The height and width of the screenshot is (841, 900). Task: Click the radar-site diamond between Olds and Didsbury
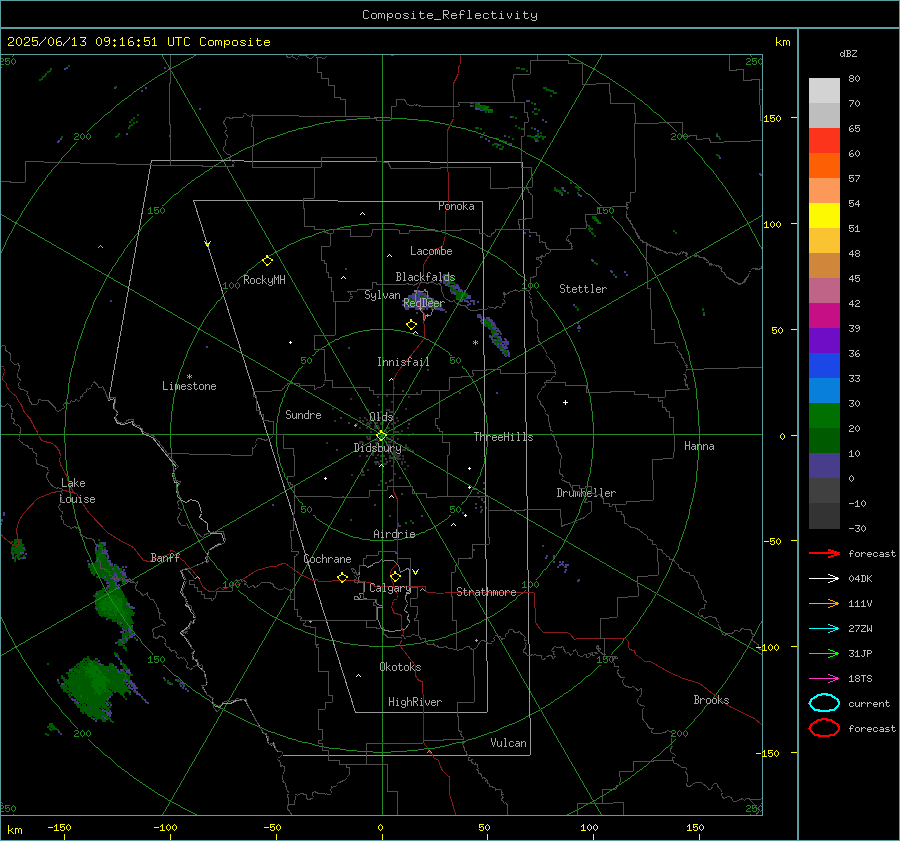point(381,436)
